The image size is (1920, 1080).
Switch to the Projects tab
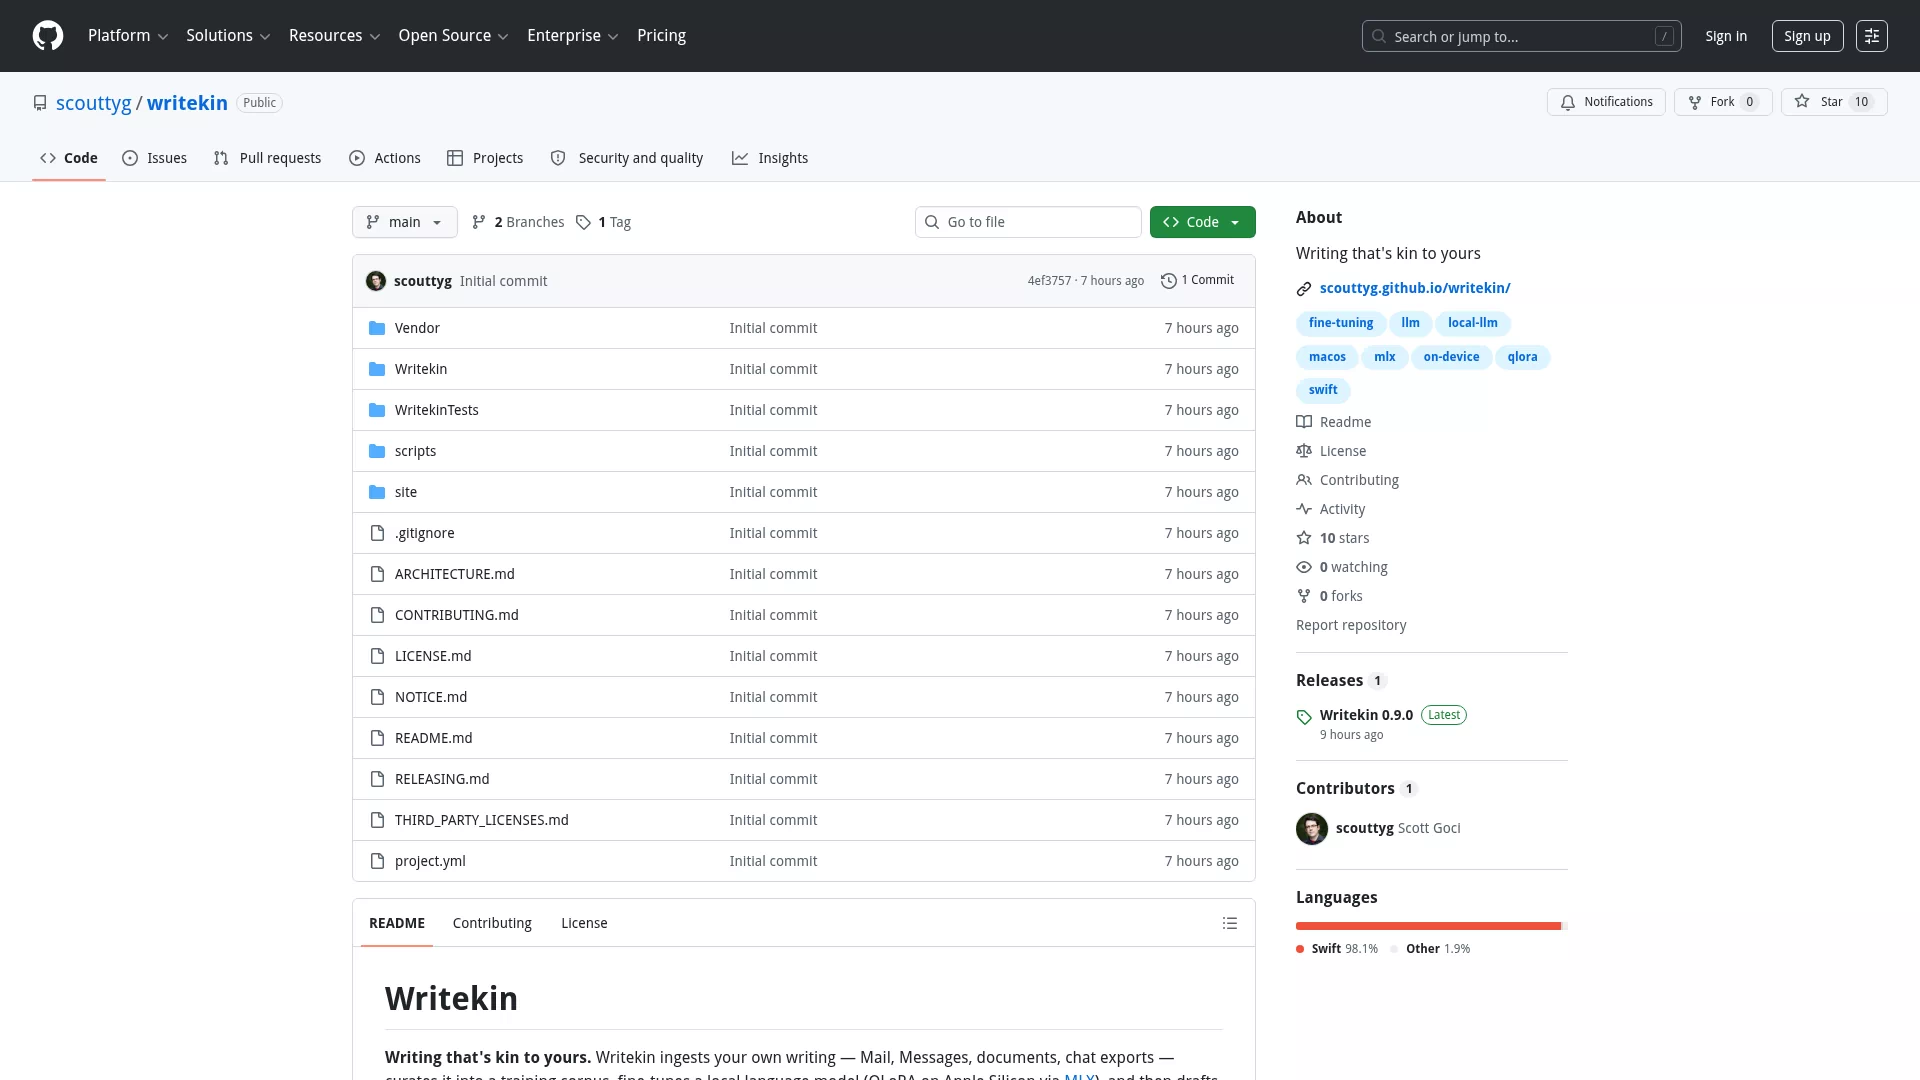click(x=485, y=158)
